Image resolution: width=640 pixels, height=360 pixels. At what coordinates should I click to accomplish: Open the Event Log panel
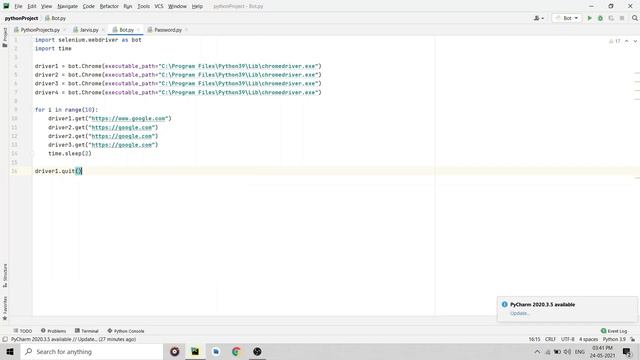point(614,331)
